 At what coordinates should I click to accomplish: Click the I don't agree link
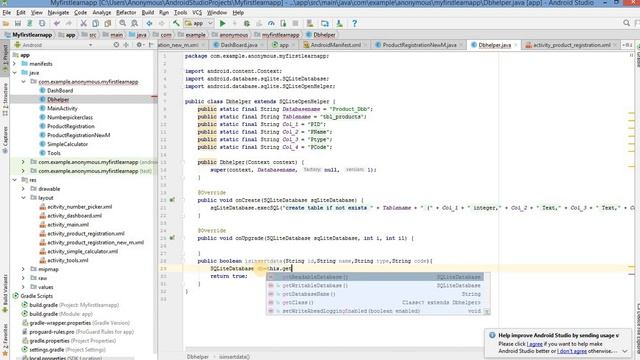pos(572,351)
